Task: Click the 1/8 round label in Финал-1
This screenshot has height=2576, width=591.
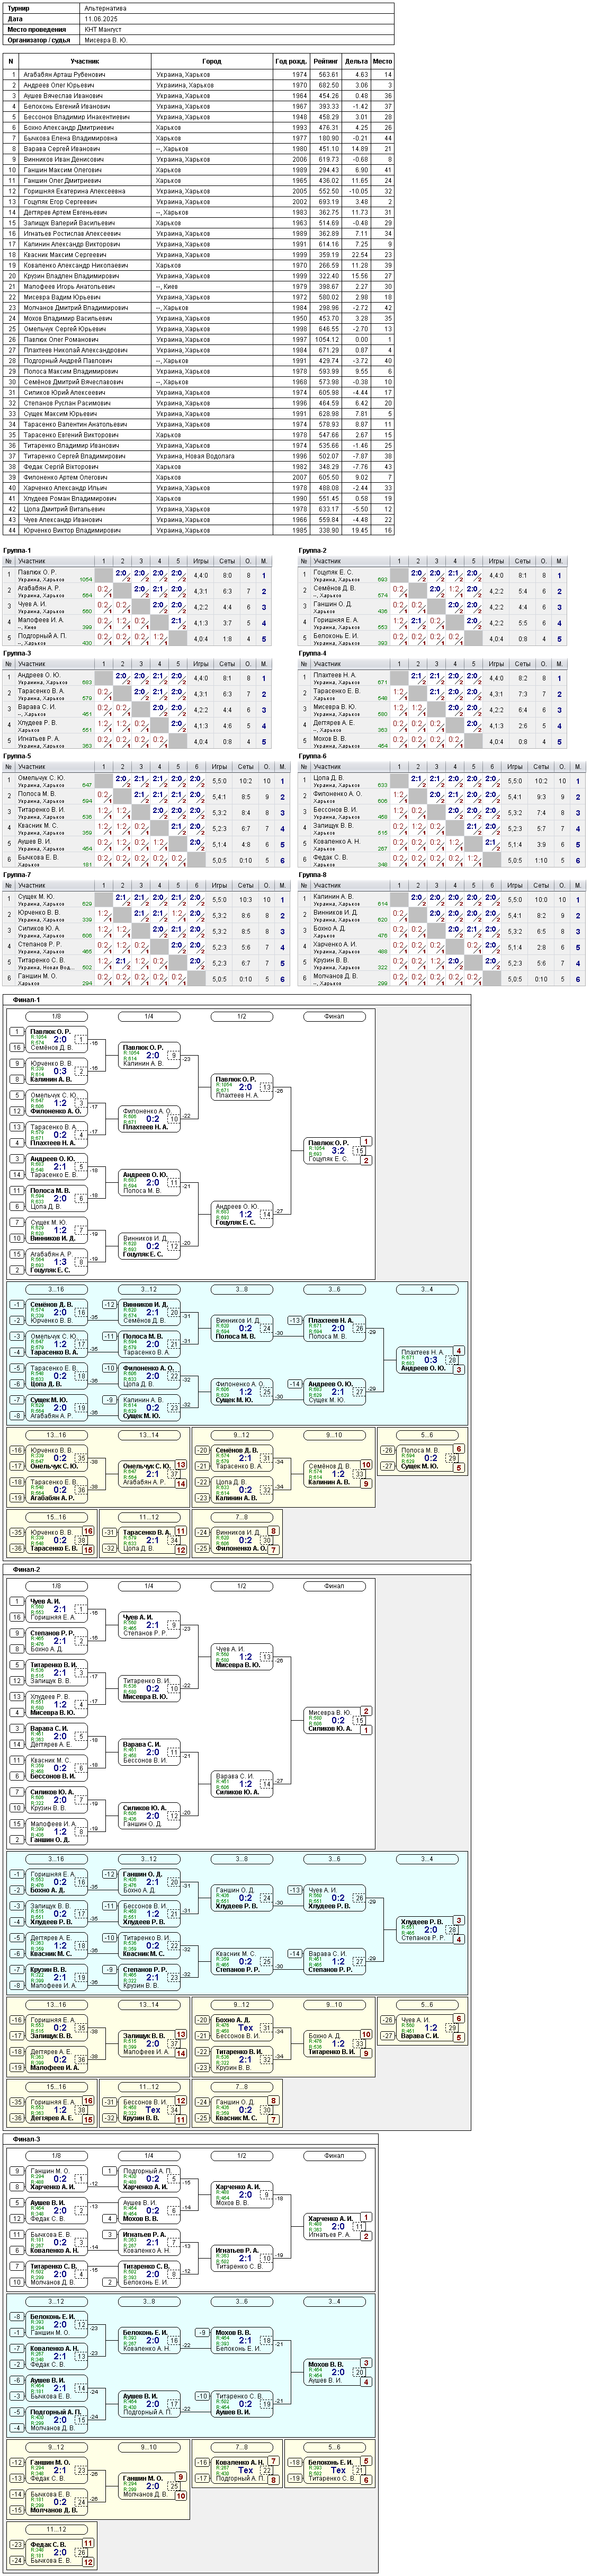Action: point(56,1016)
